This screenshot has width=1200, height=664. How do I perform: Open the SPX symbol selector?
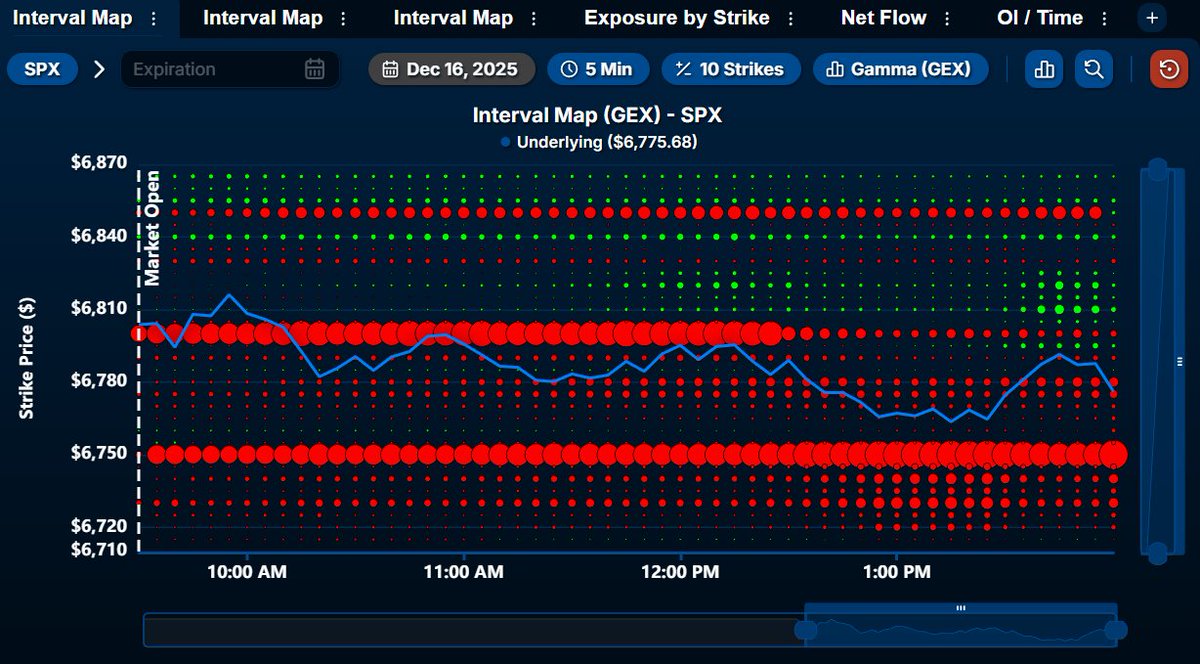42,69
